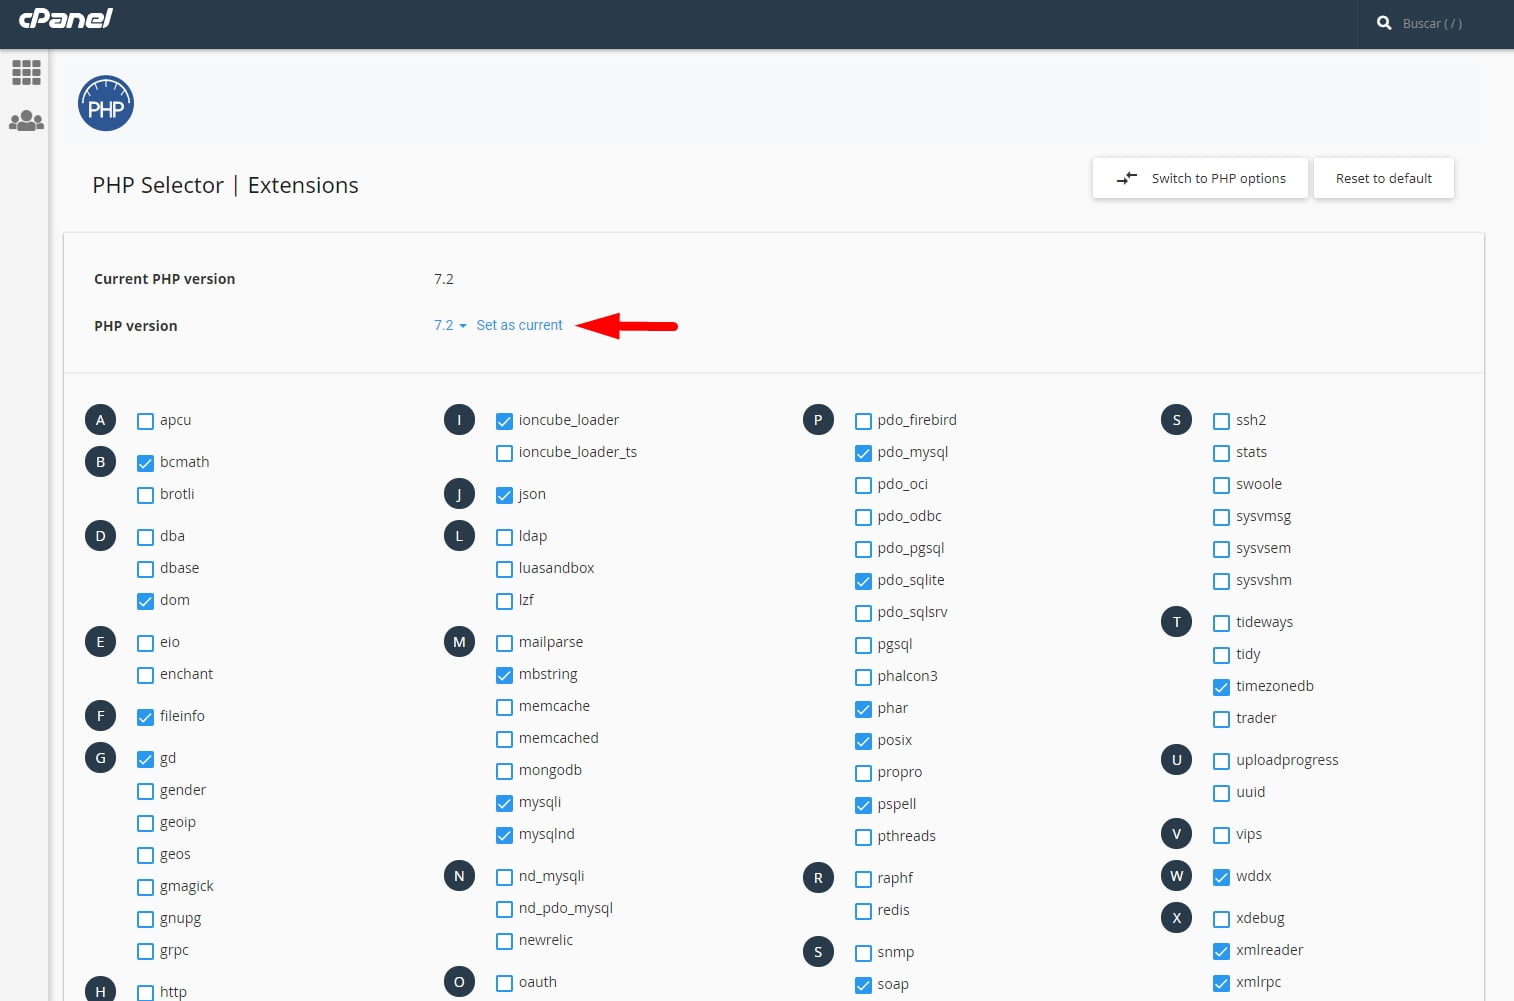Enable the pdo_pgsql extension

pos(863,549)
